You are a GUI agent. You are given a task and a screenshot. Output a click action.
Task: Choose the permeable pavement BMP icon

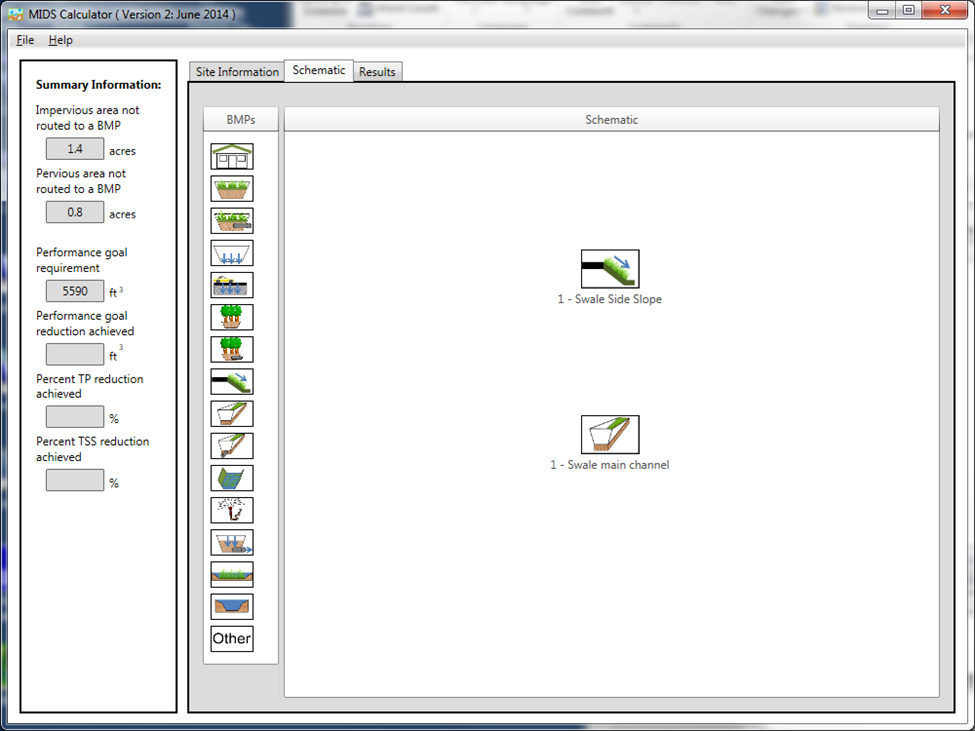point(232,285)
